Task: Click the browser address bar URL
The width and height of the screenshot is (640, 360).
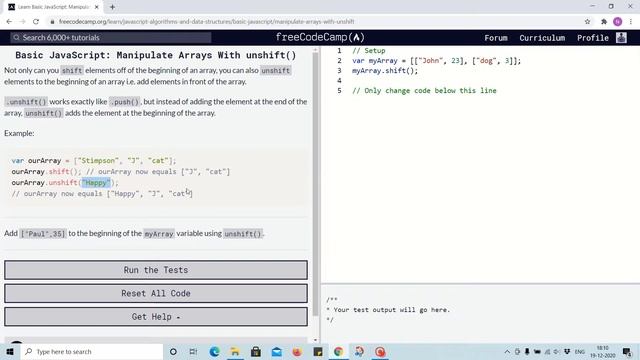Action: click(206, 22)
